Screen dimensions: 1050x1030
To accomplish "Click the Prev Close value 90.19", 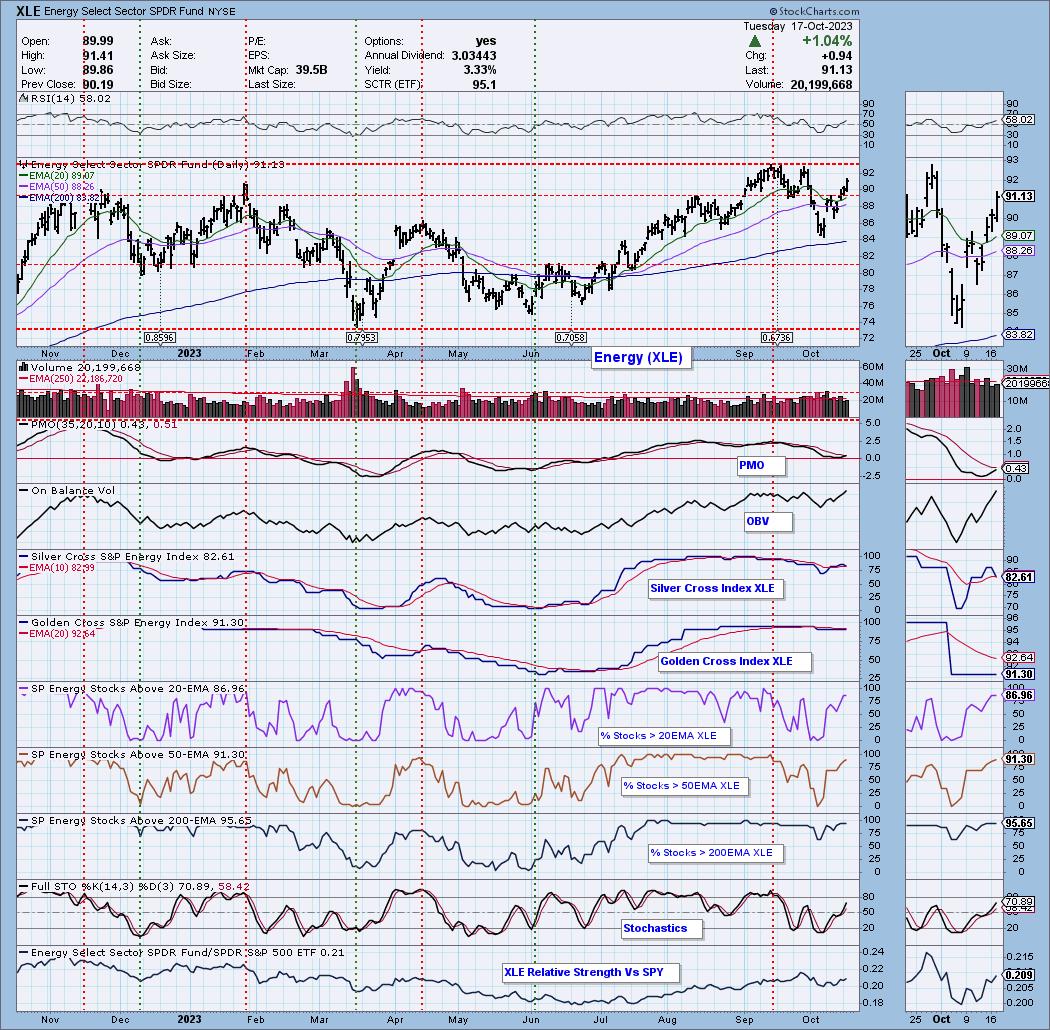I will point(98,84).
